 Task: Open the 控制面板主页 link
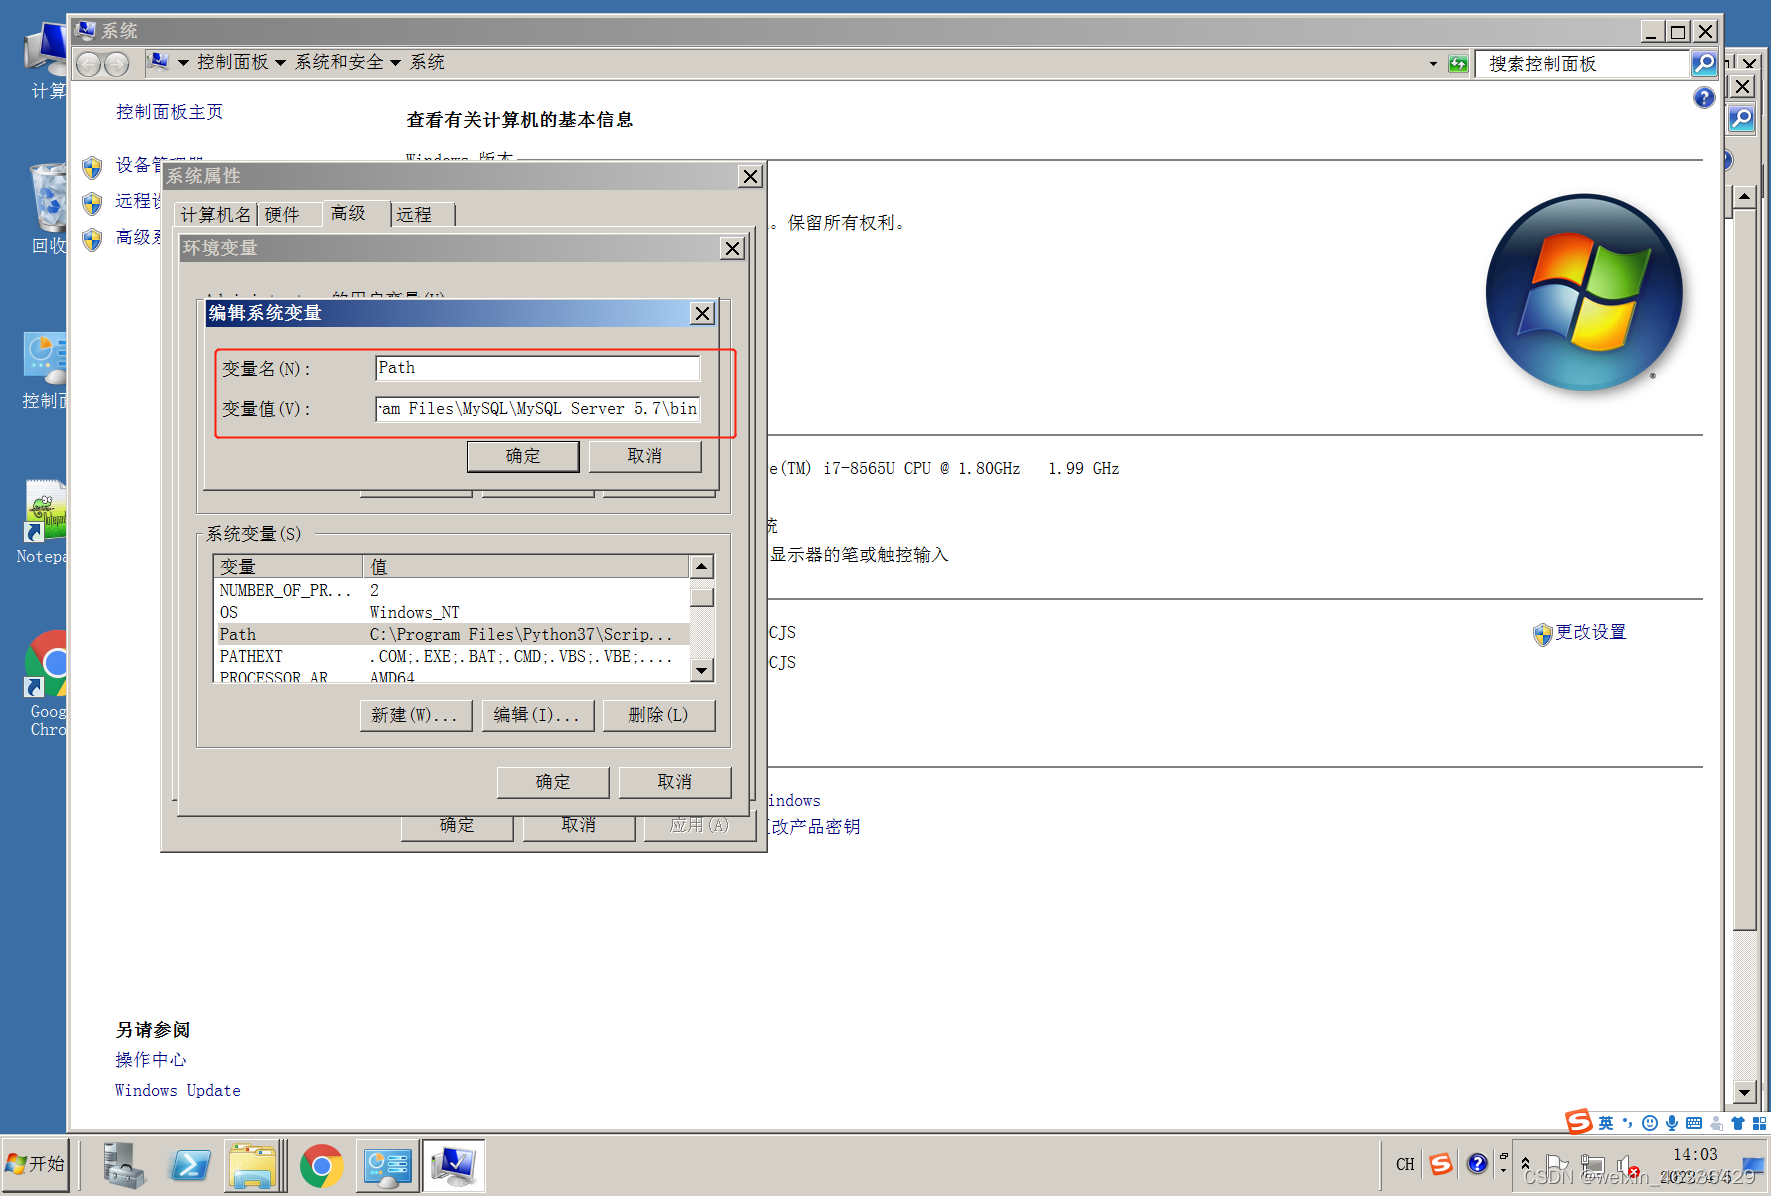tap(169, 112)
